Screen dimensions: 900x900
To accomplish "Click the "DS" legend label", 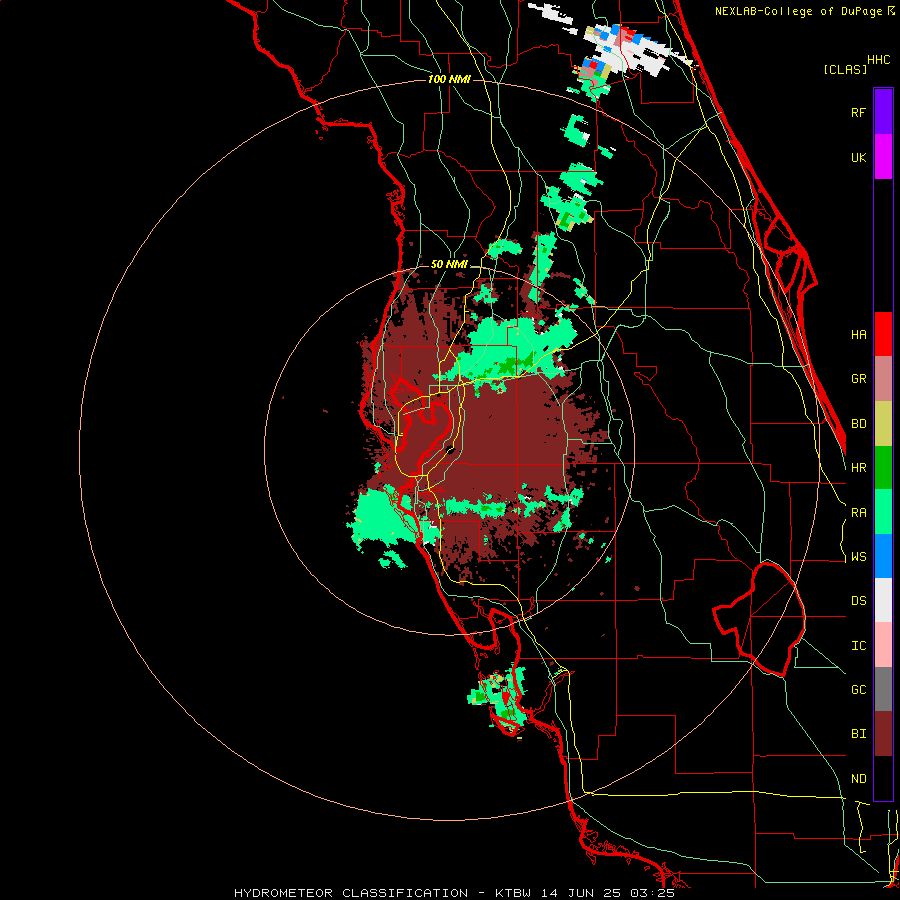I will coord(858,601).
